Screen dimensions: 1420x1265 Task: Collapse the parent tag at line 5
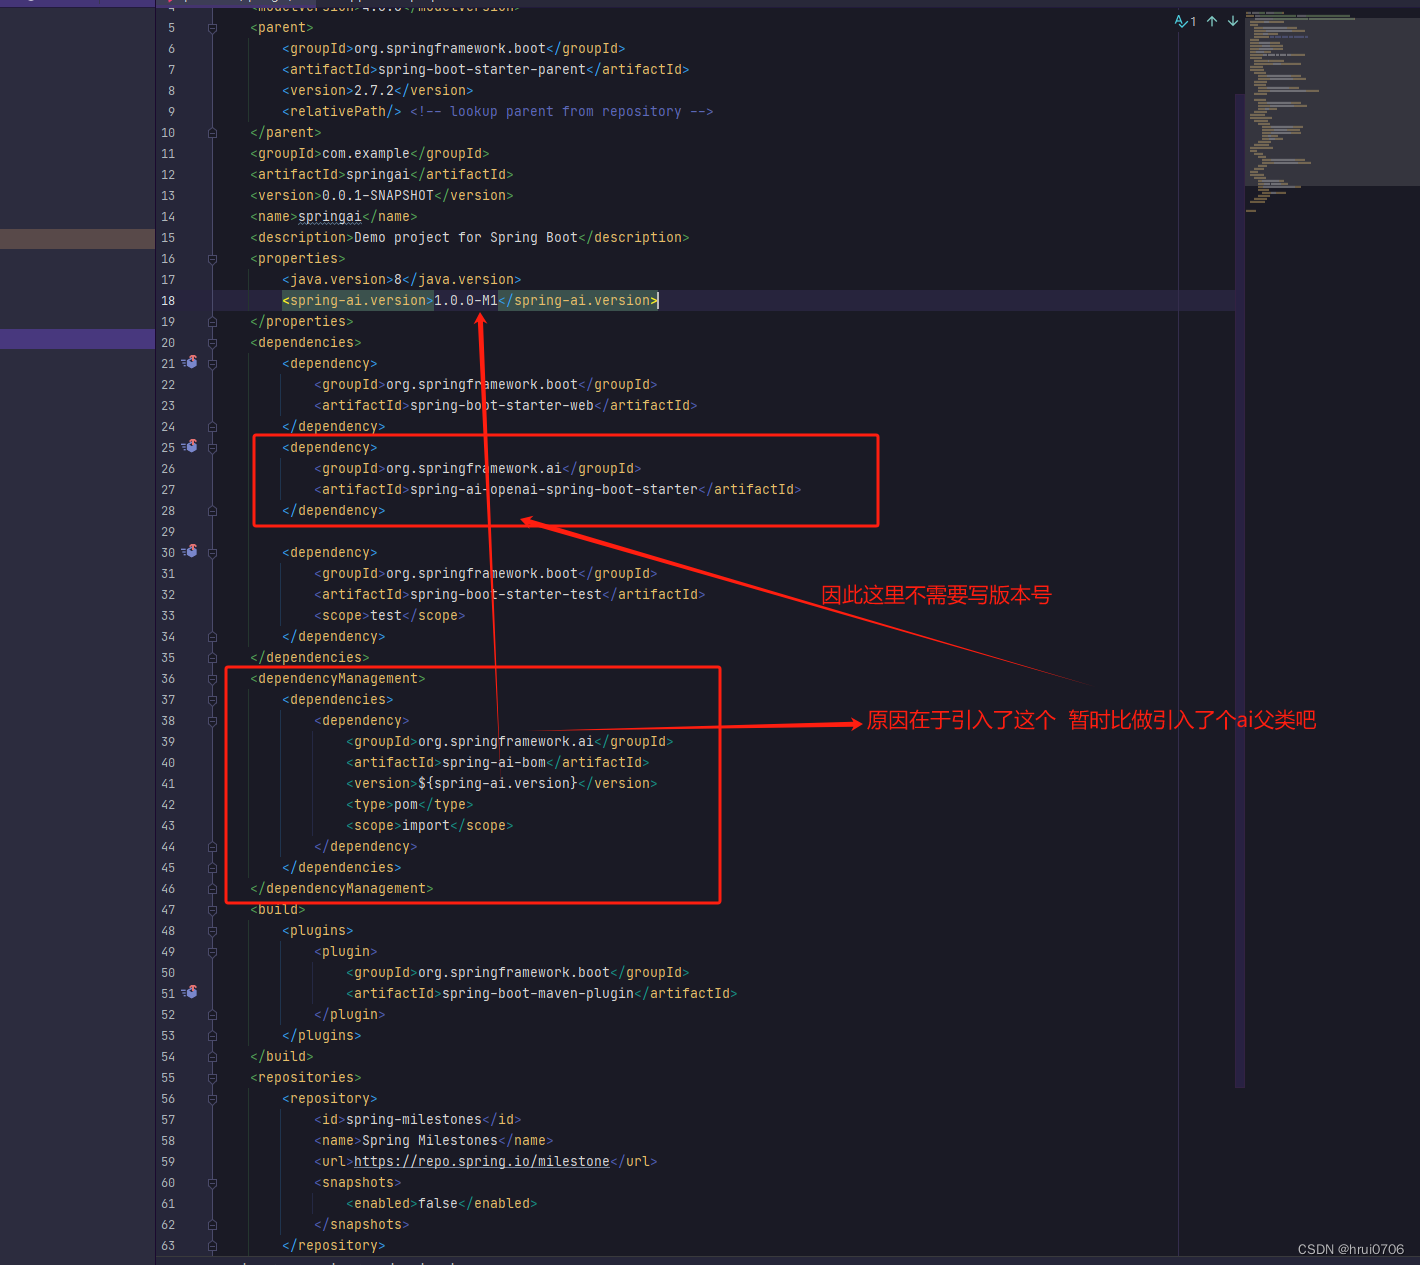point(212,28)
